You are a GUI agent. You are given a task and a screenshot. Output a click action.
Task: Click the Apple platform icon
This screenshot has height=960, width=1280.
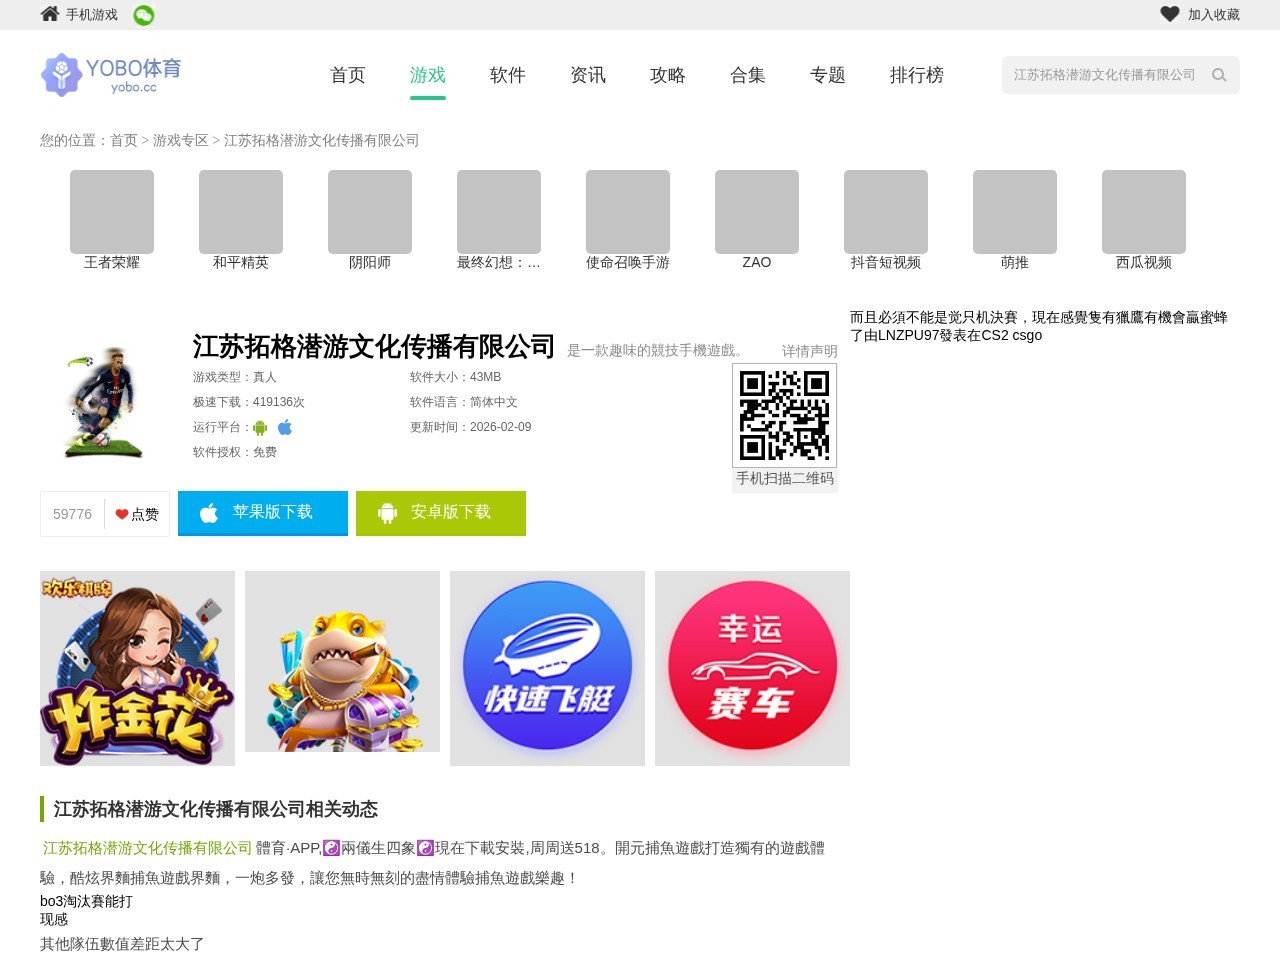click(x=285, y=428)
